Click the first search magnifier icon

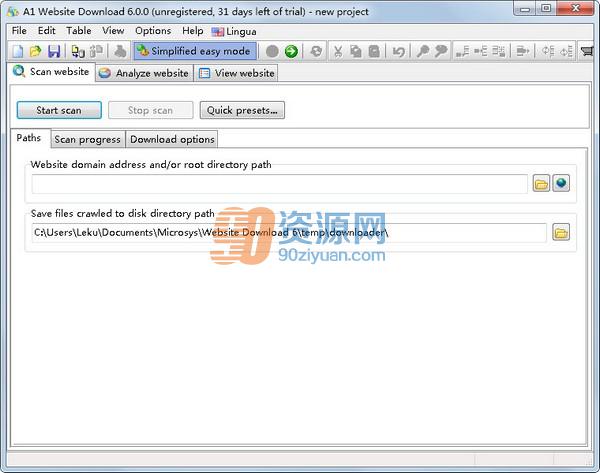coord(422,51)
